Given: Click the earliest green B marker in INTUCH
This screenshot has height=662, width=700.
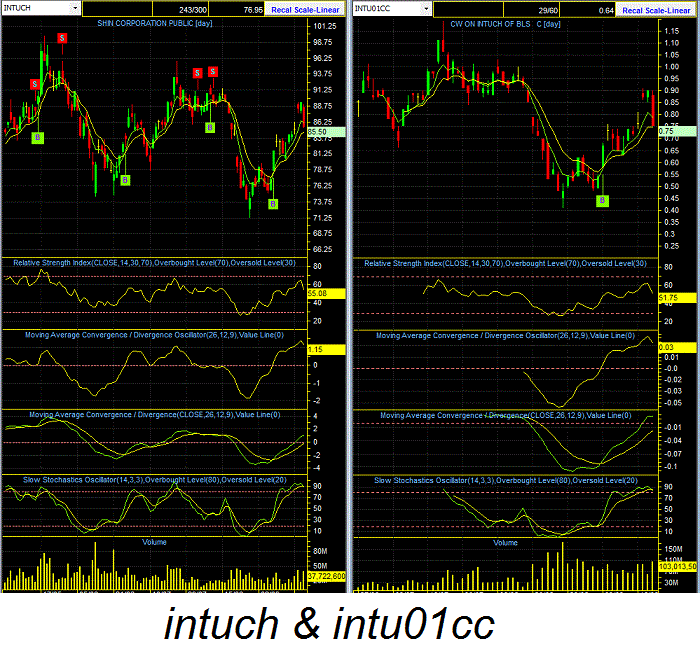Looking at the screenshot, I should click(38, 137).
